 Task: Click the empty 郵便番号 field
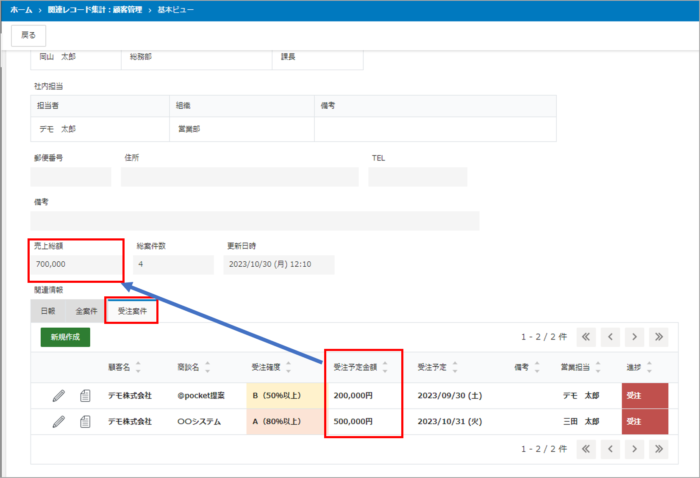click(71, 177)
